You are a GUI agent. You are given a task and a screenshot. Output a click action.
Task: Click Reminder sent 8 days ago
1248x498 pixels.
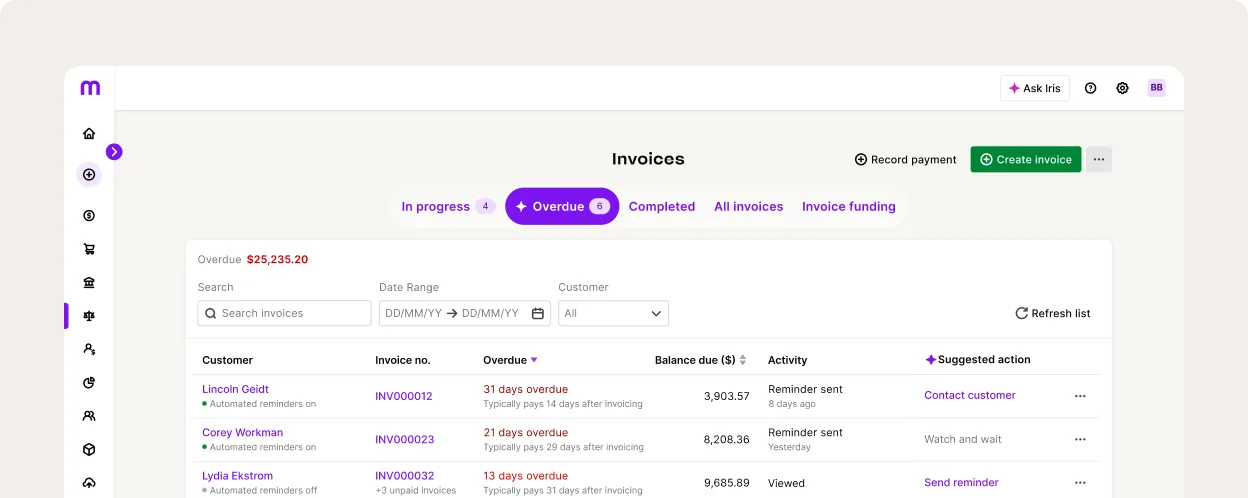tap(805, 396)
